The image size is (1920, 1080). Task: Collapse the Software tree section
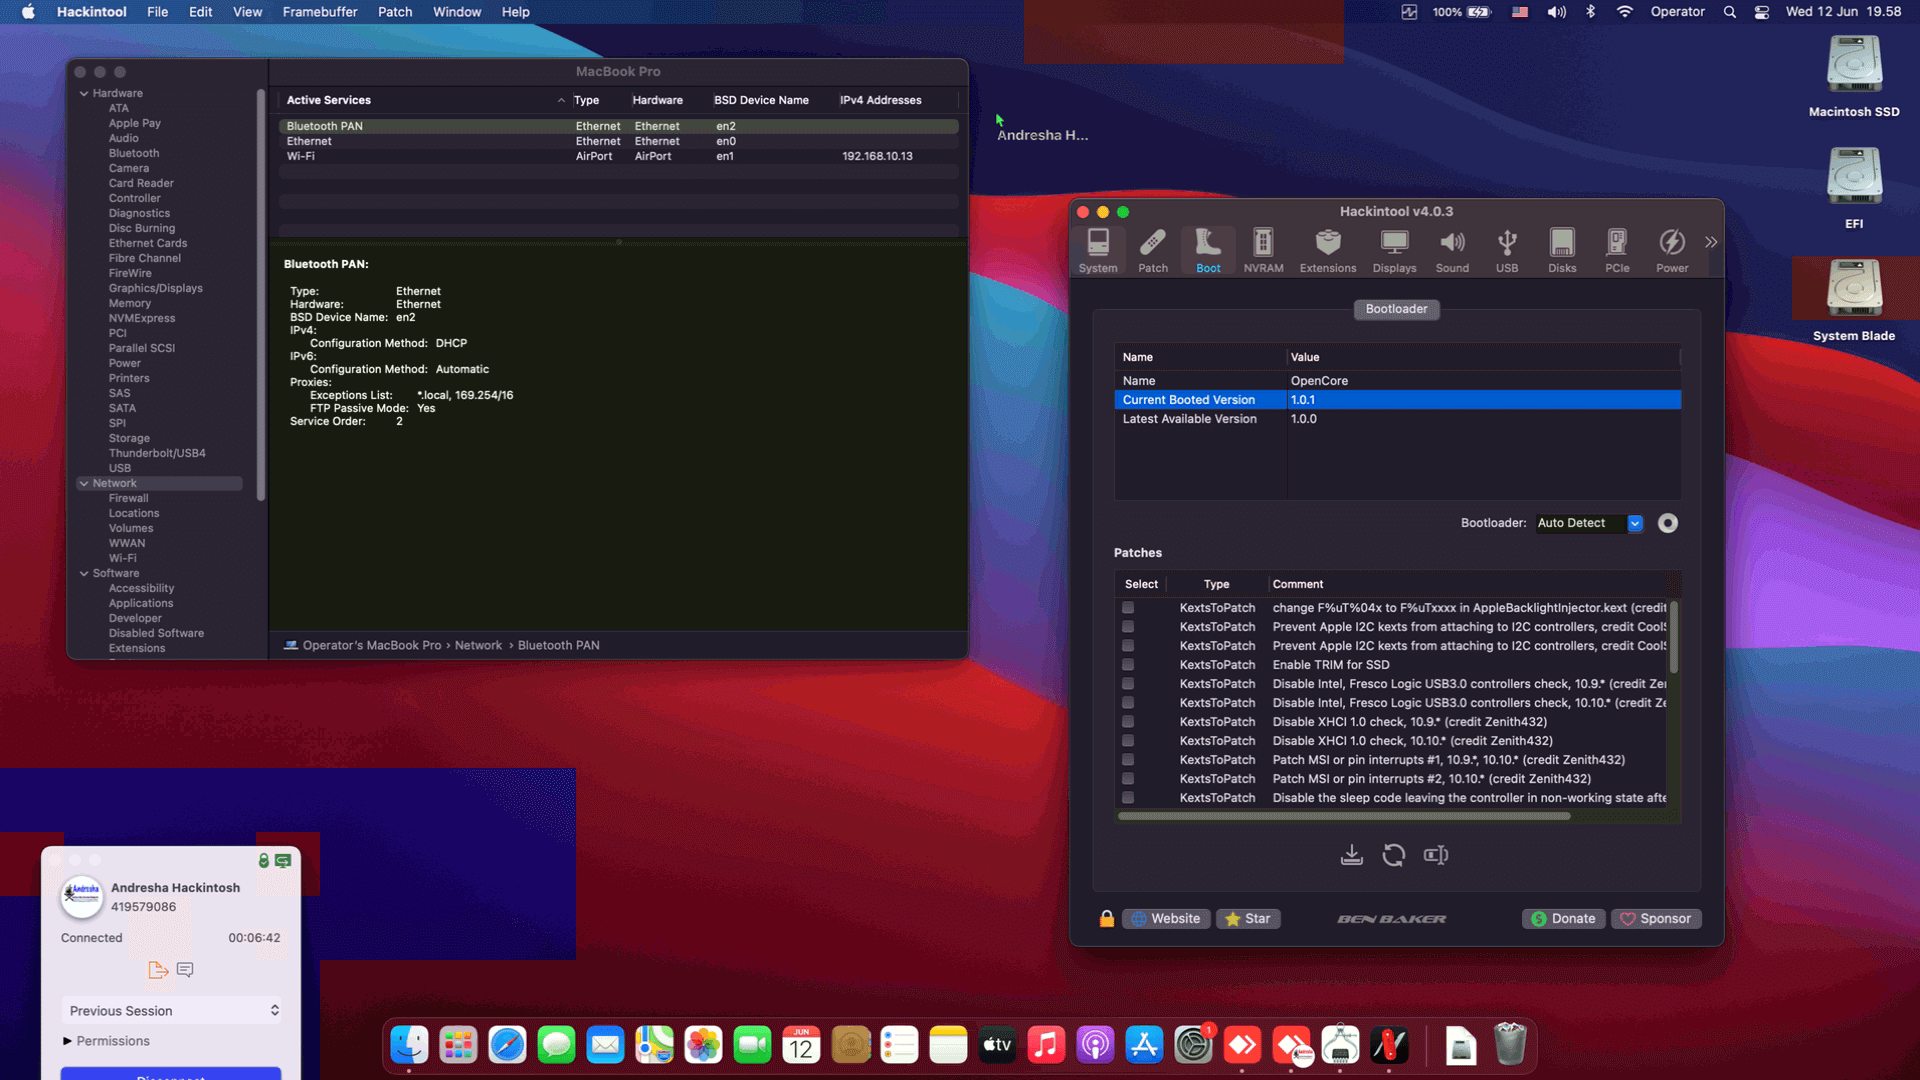pyautogui.click(x=84, y=573)
